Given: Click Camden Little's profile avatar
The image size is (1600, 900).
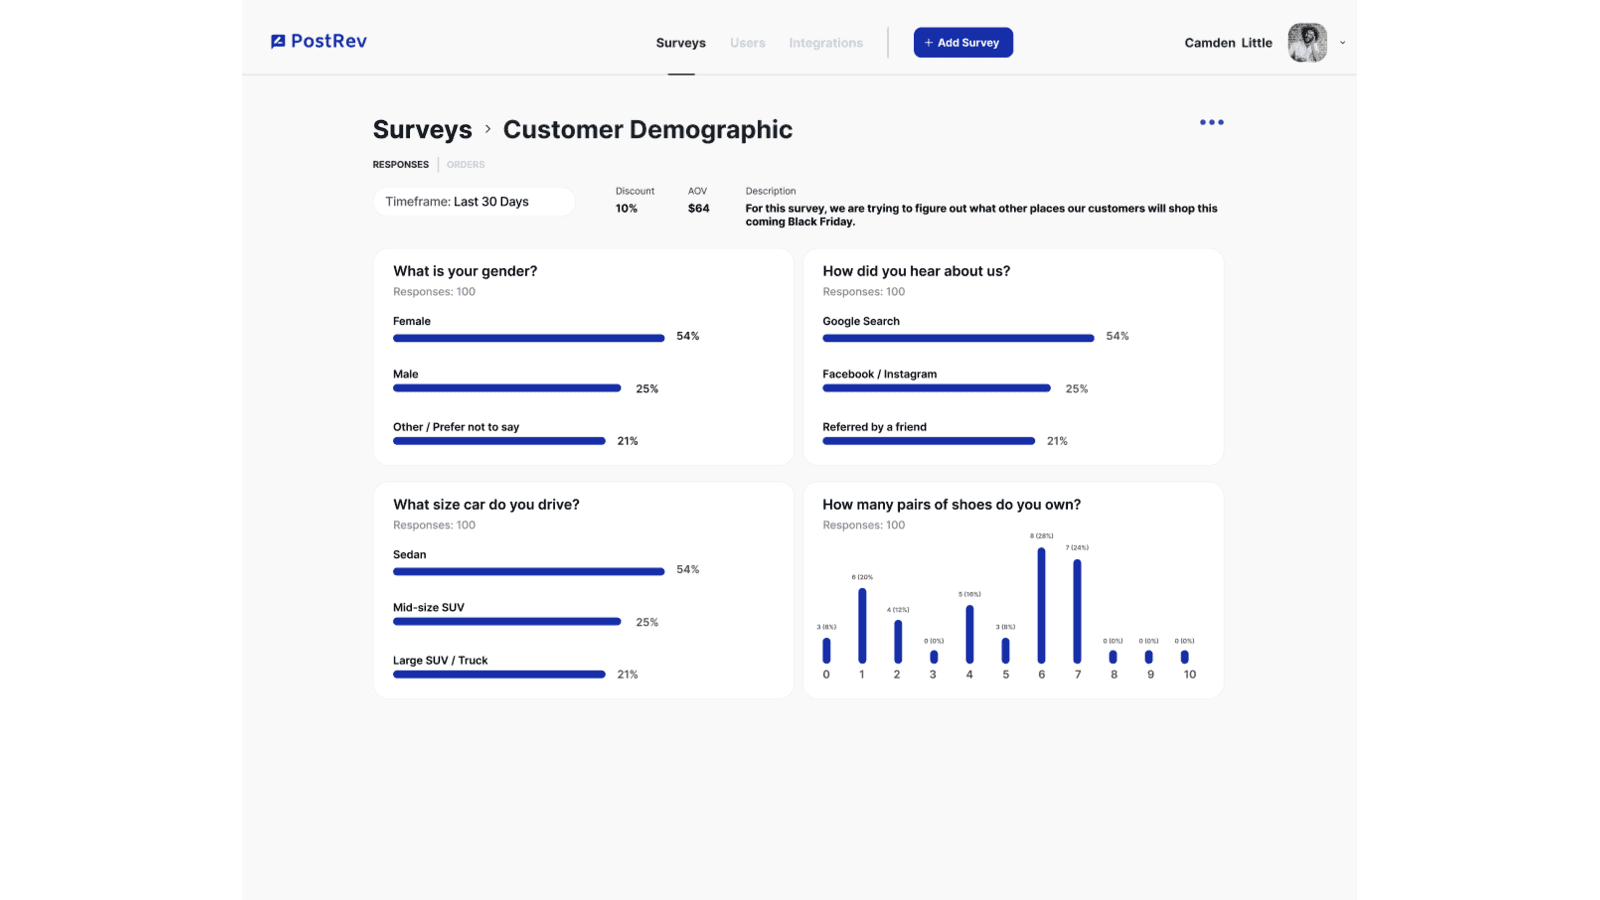Looking at the screenshot, I should pyautogui.click(x=1306, y=43).
